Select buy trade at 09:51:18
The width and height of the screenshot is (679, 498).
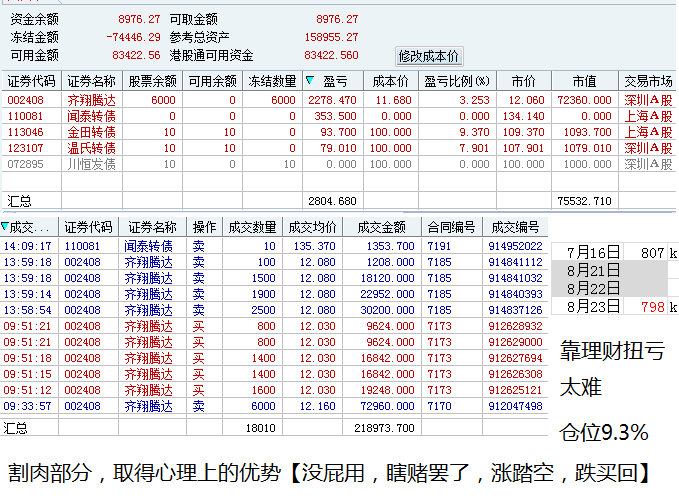coord(274,358)
